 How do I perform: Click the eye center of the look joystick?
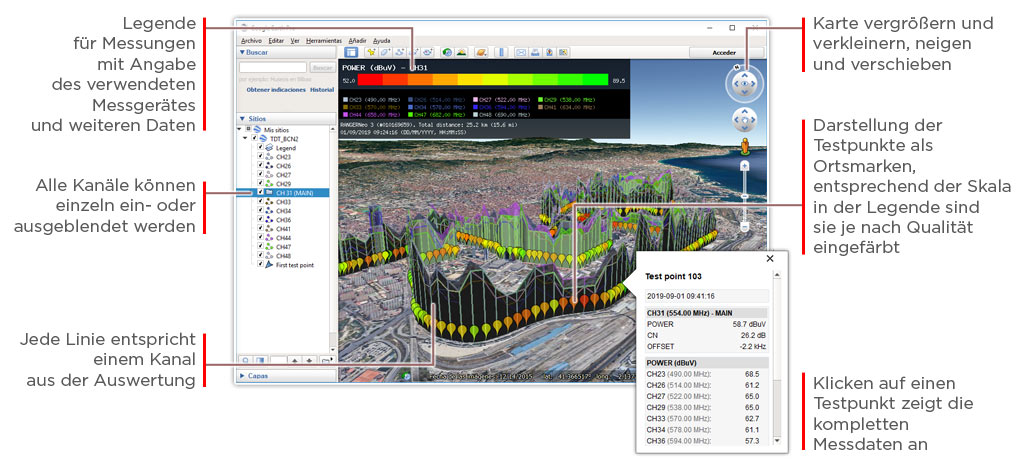(744, 84)
